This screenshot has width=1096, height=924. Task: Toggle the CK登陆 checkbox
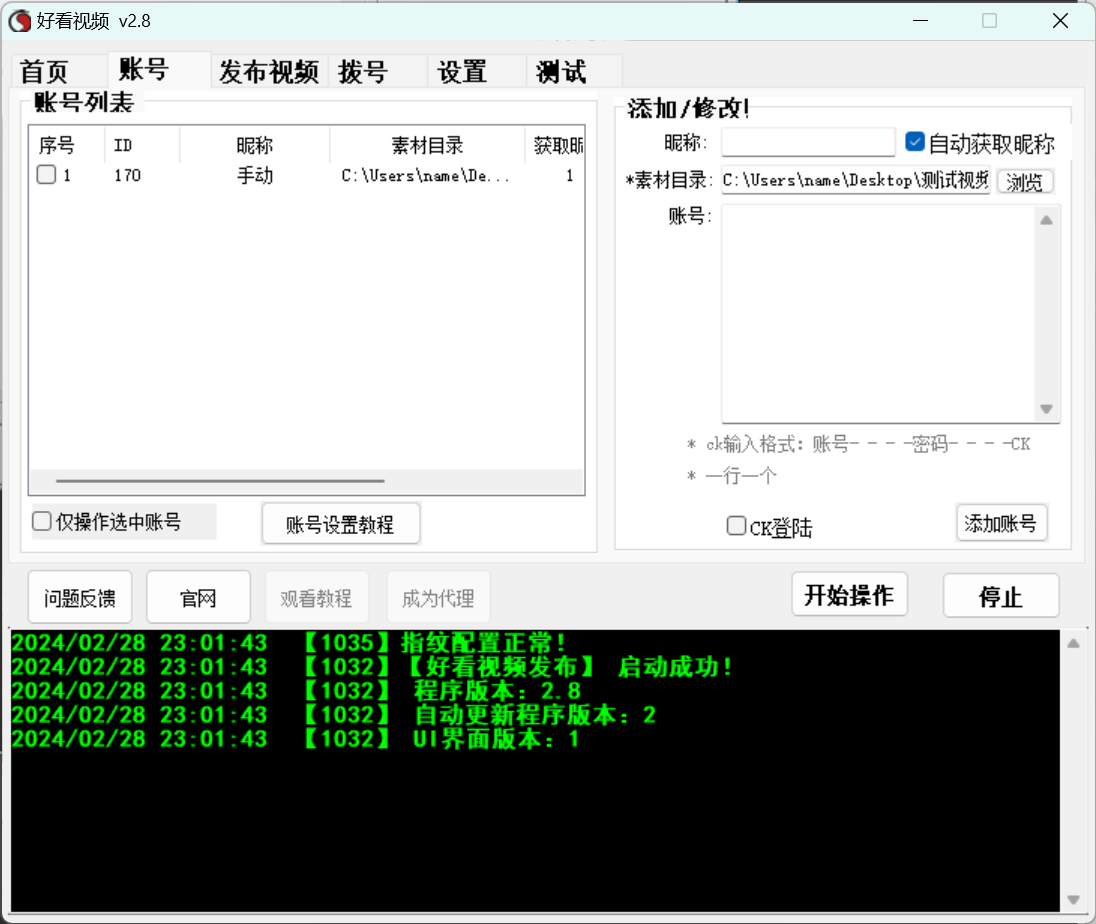(737, 526)
